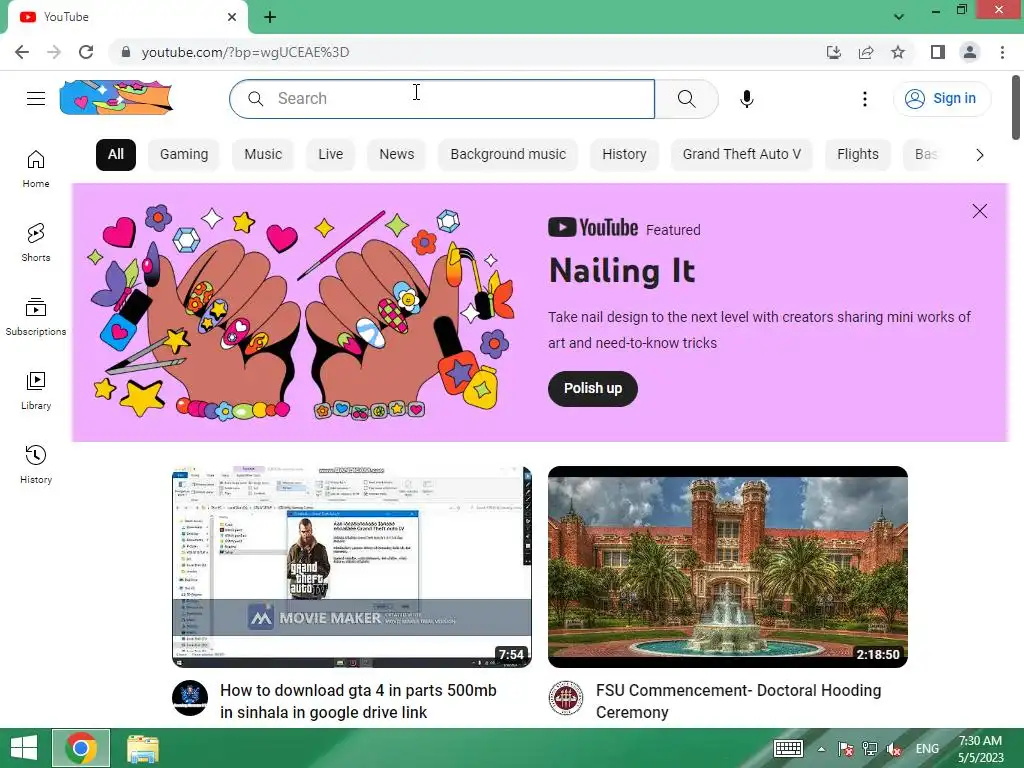The height and width of the screenshot is (768, 1024).
Task: Open Subscriptions from the sidebar
Action: point(36,317)
